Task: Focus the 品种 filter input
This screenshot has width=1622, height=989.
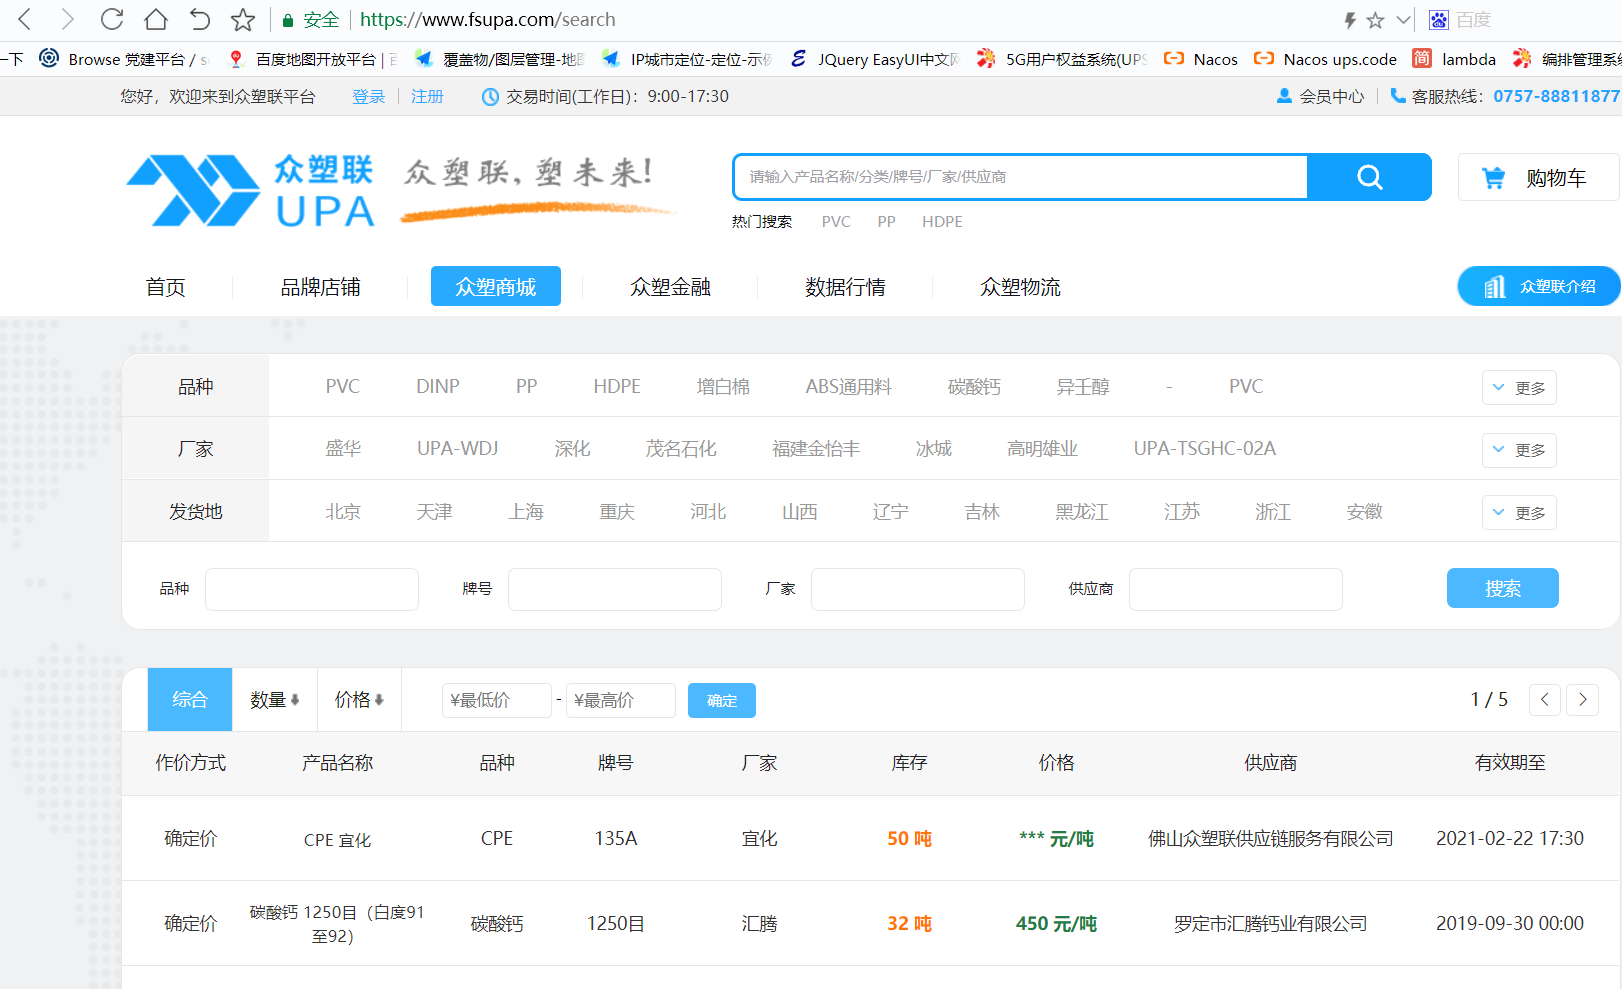Action: click(312, 589)
